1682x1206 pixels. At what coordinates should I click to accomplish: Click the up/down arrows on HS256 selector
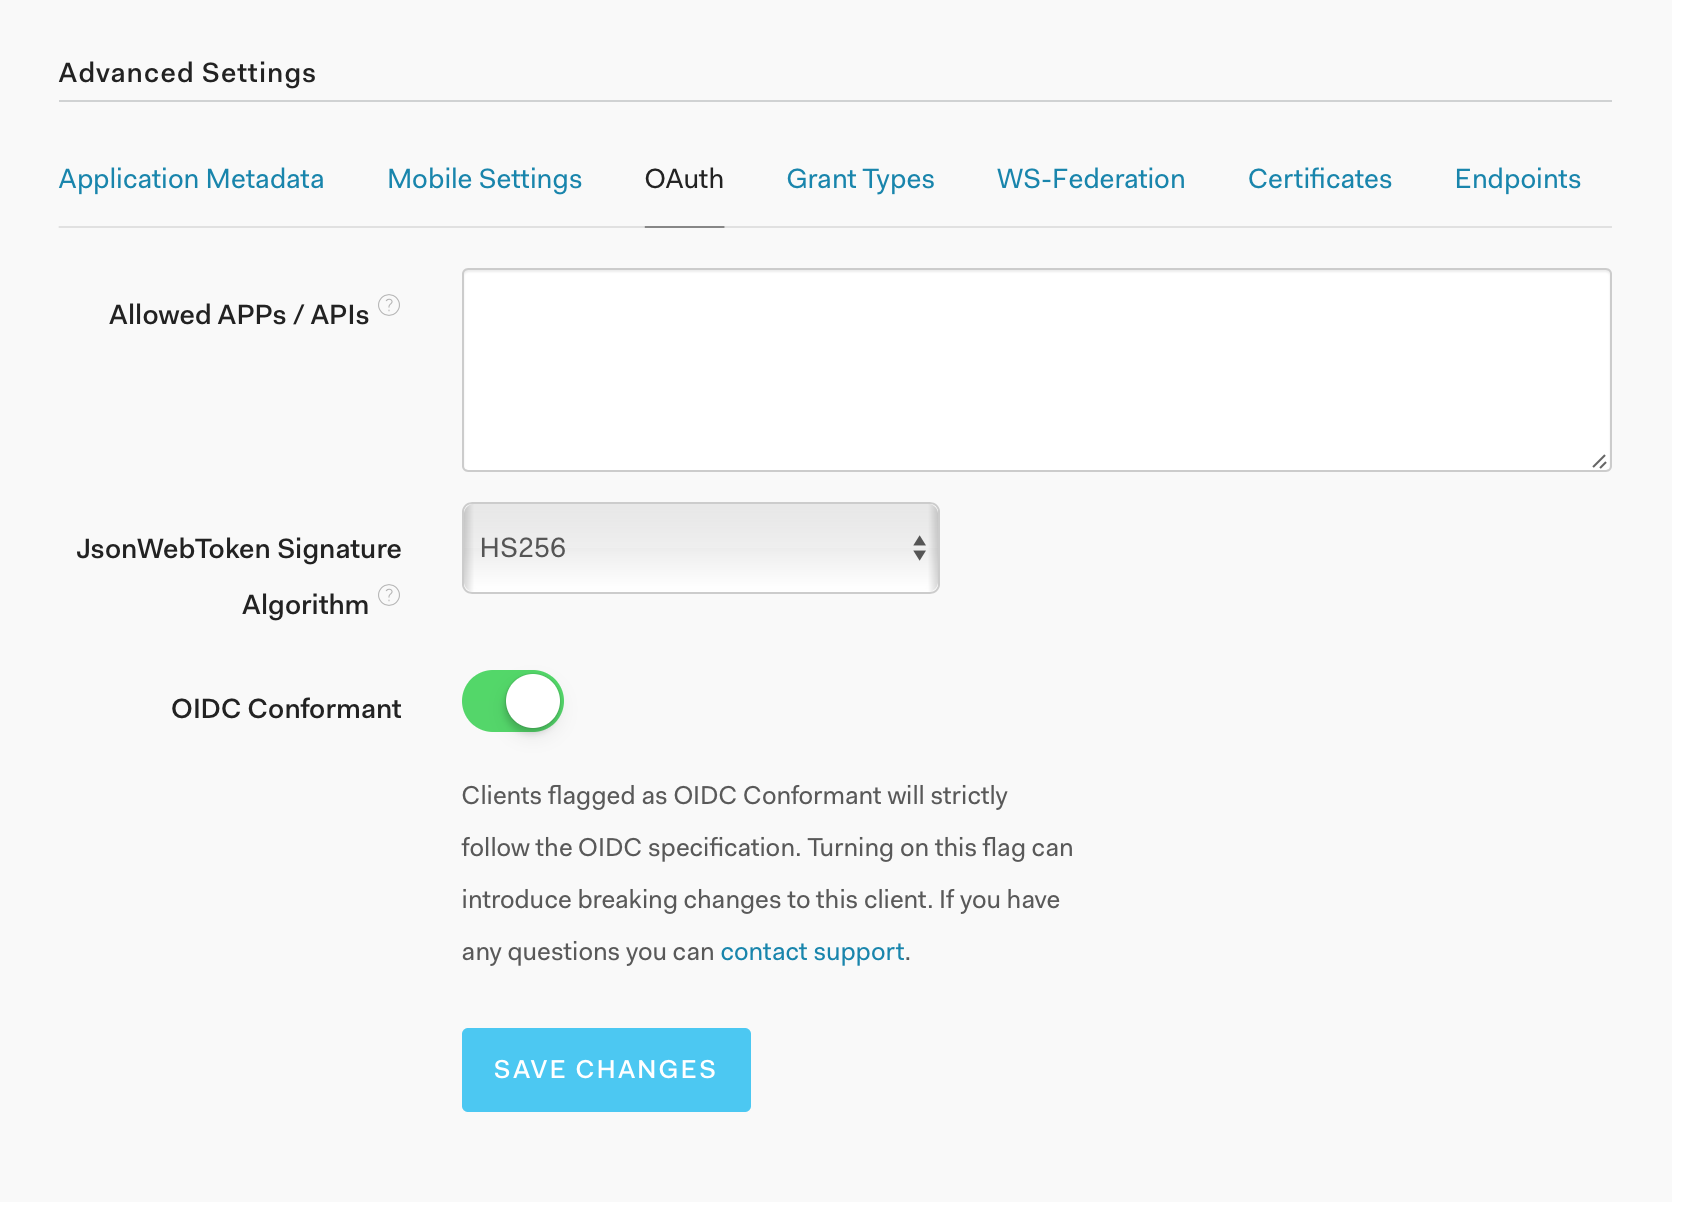point(920,548)
